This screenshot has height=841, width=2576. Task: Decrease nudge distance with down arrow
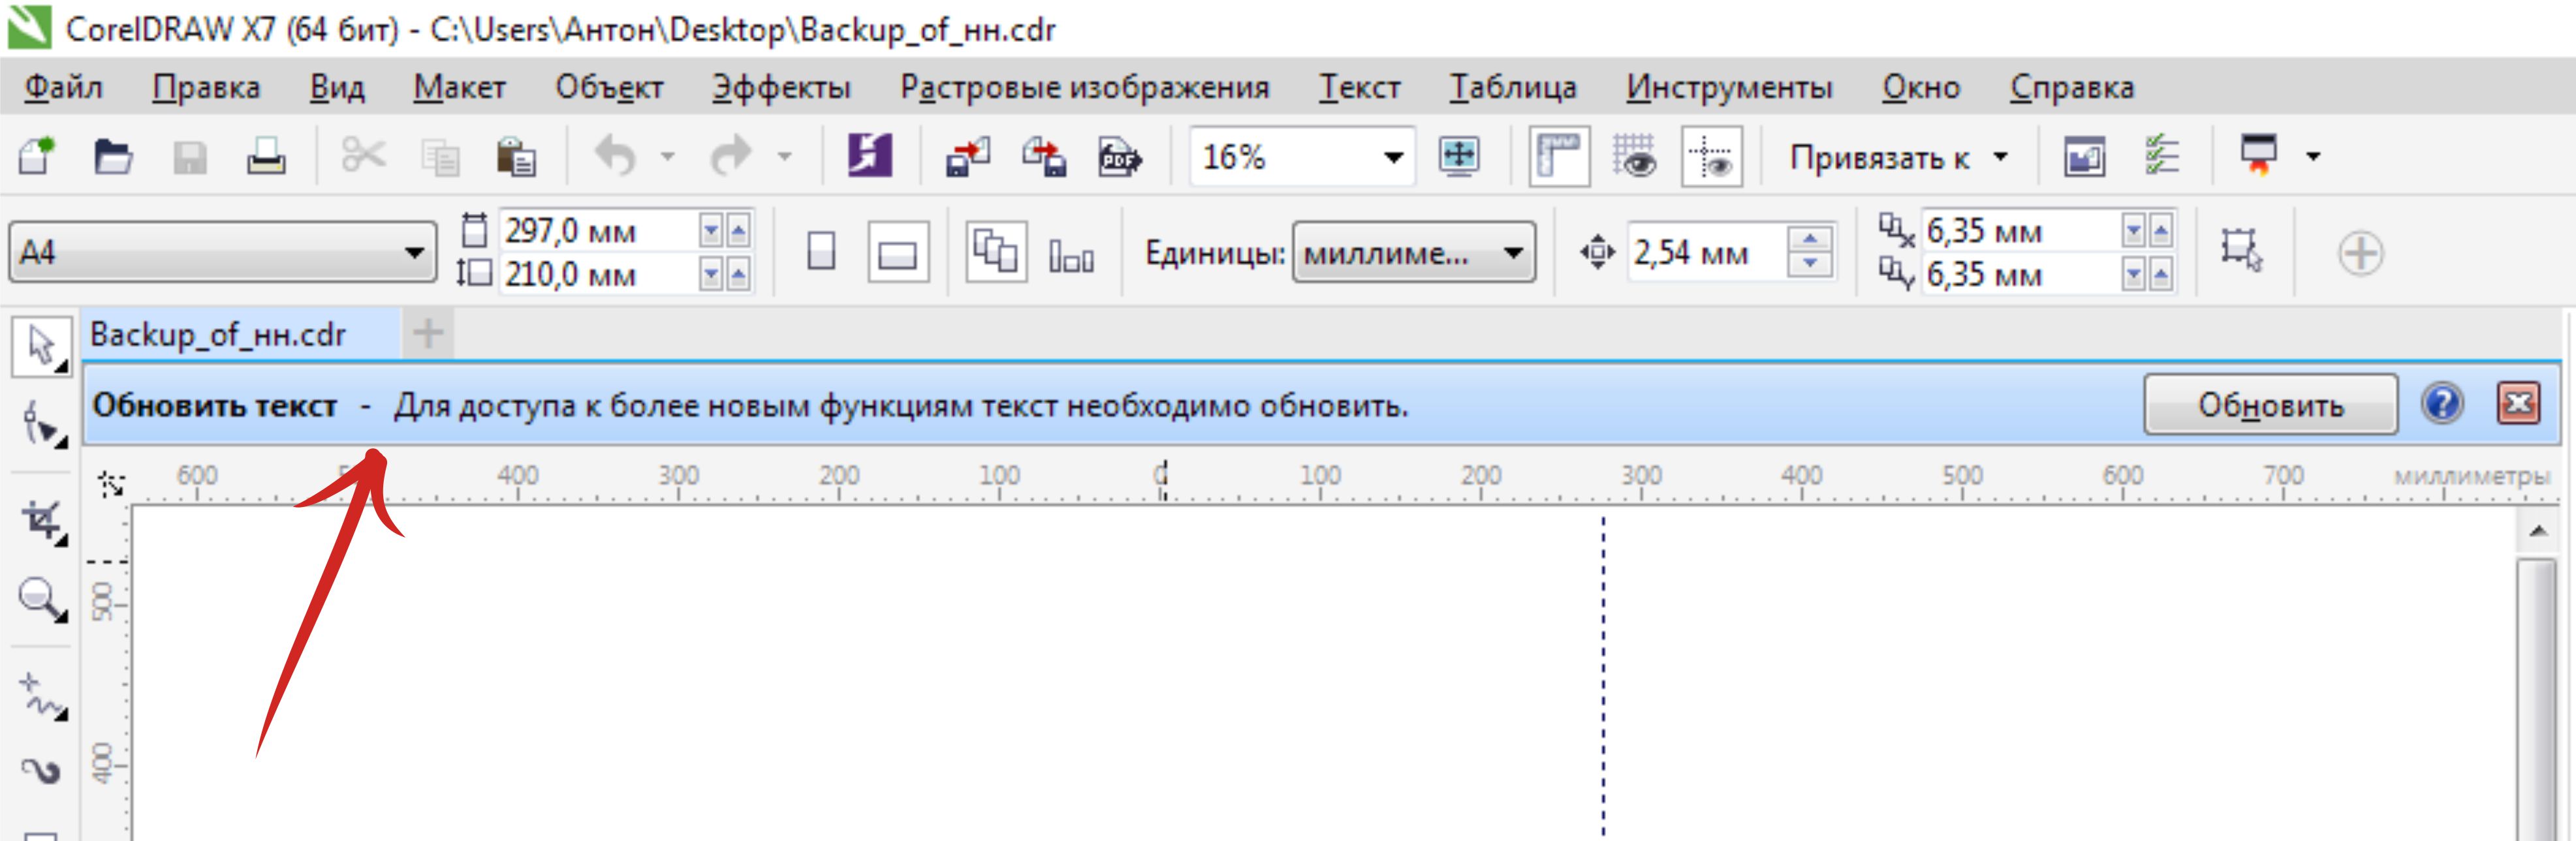pos(1809,264)
